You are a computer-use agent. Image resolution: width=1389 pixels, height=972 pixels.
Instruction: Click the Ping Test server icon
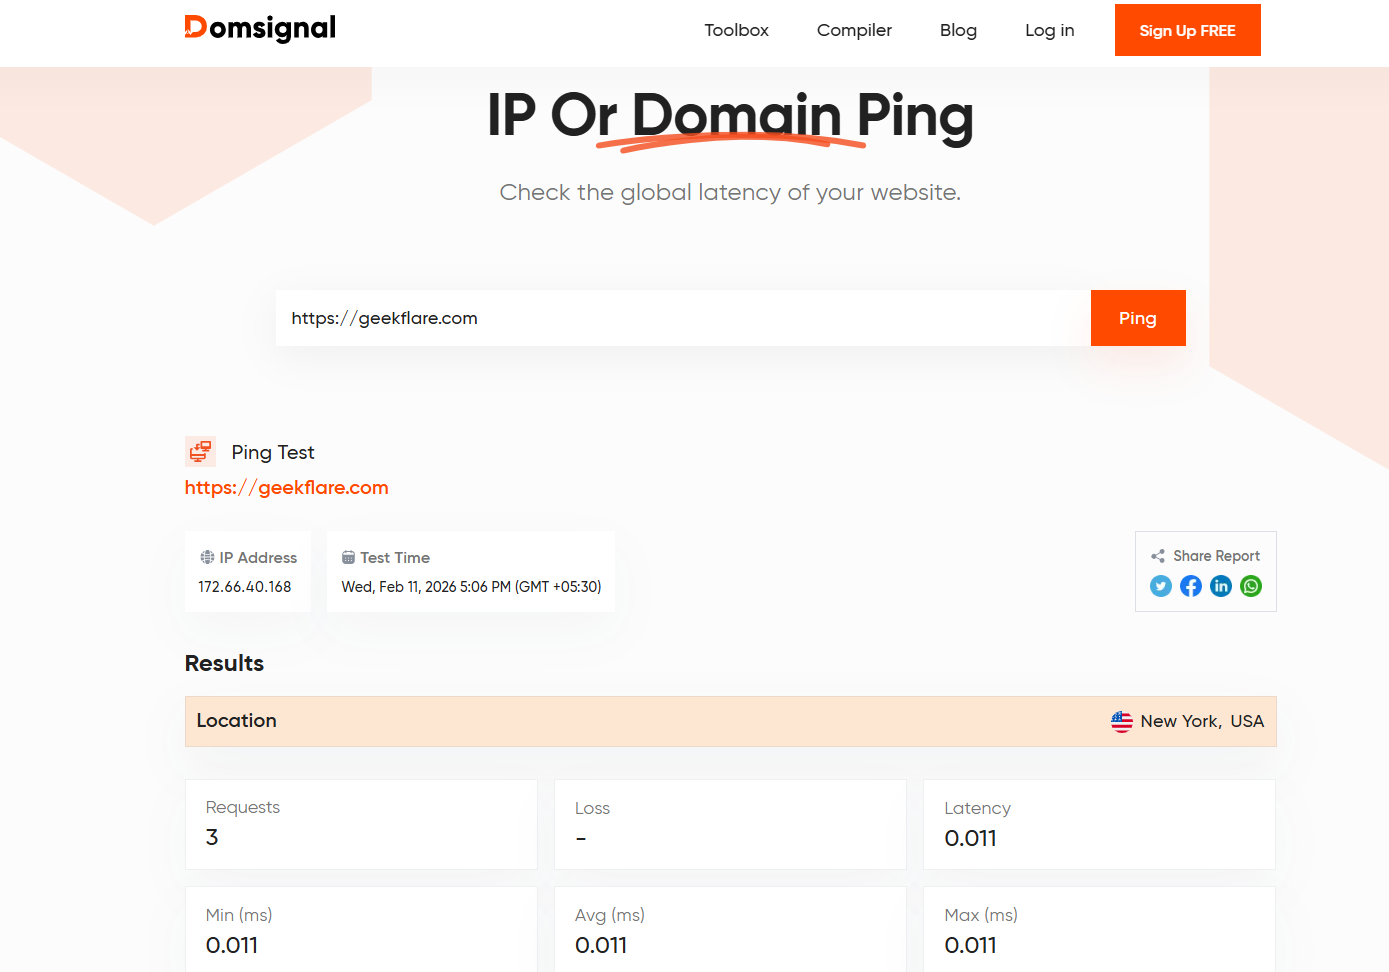200,451
